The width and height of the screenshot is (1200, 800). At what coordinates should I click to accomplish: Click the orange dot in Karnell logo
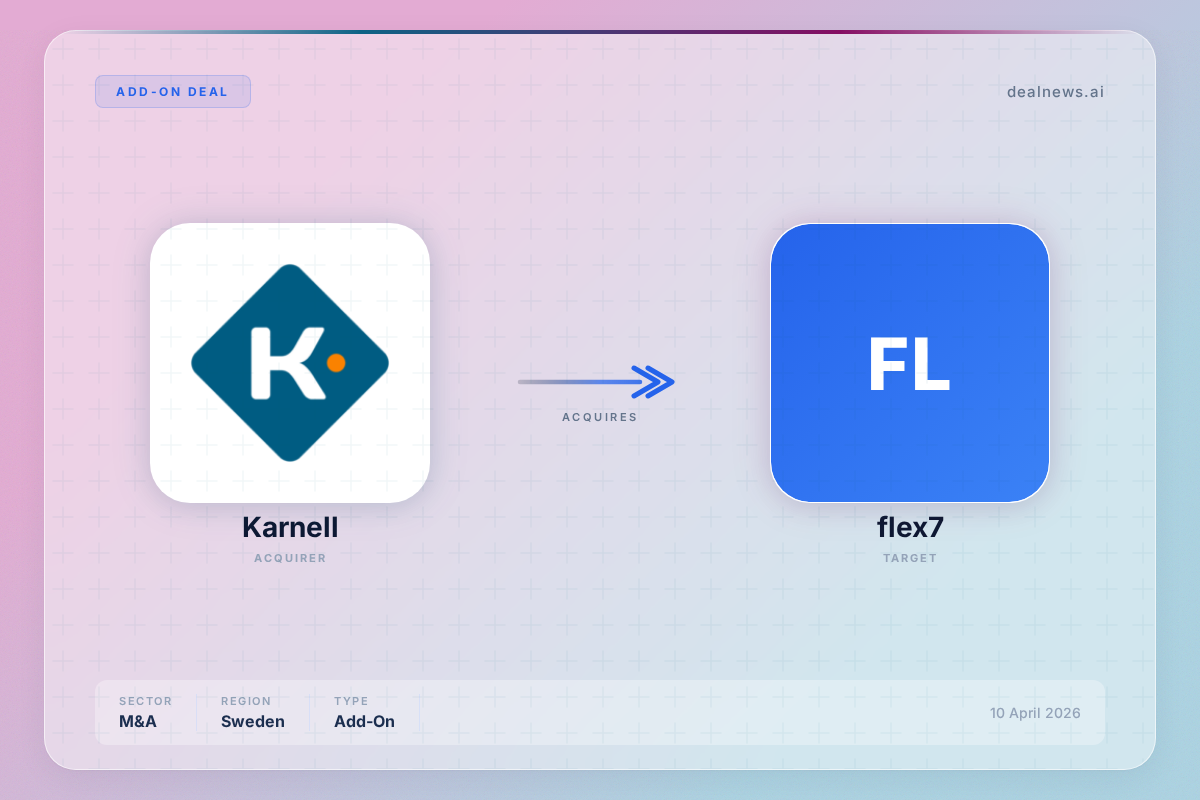click(x=336, y=363)
